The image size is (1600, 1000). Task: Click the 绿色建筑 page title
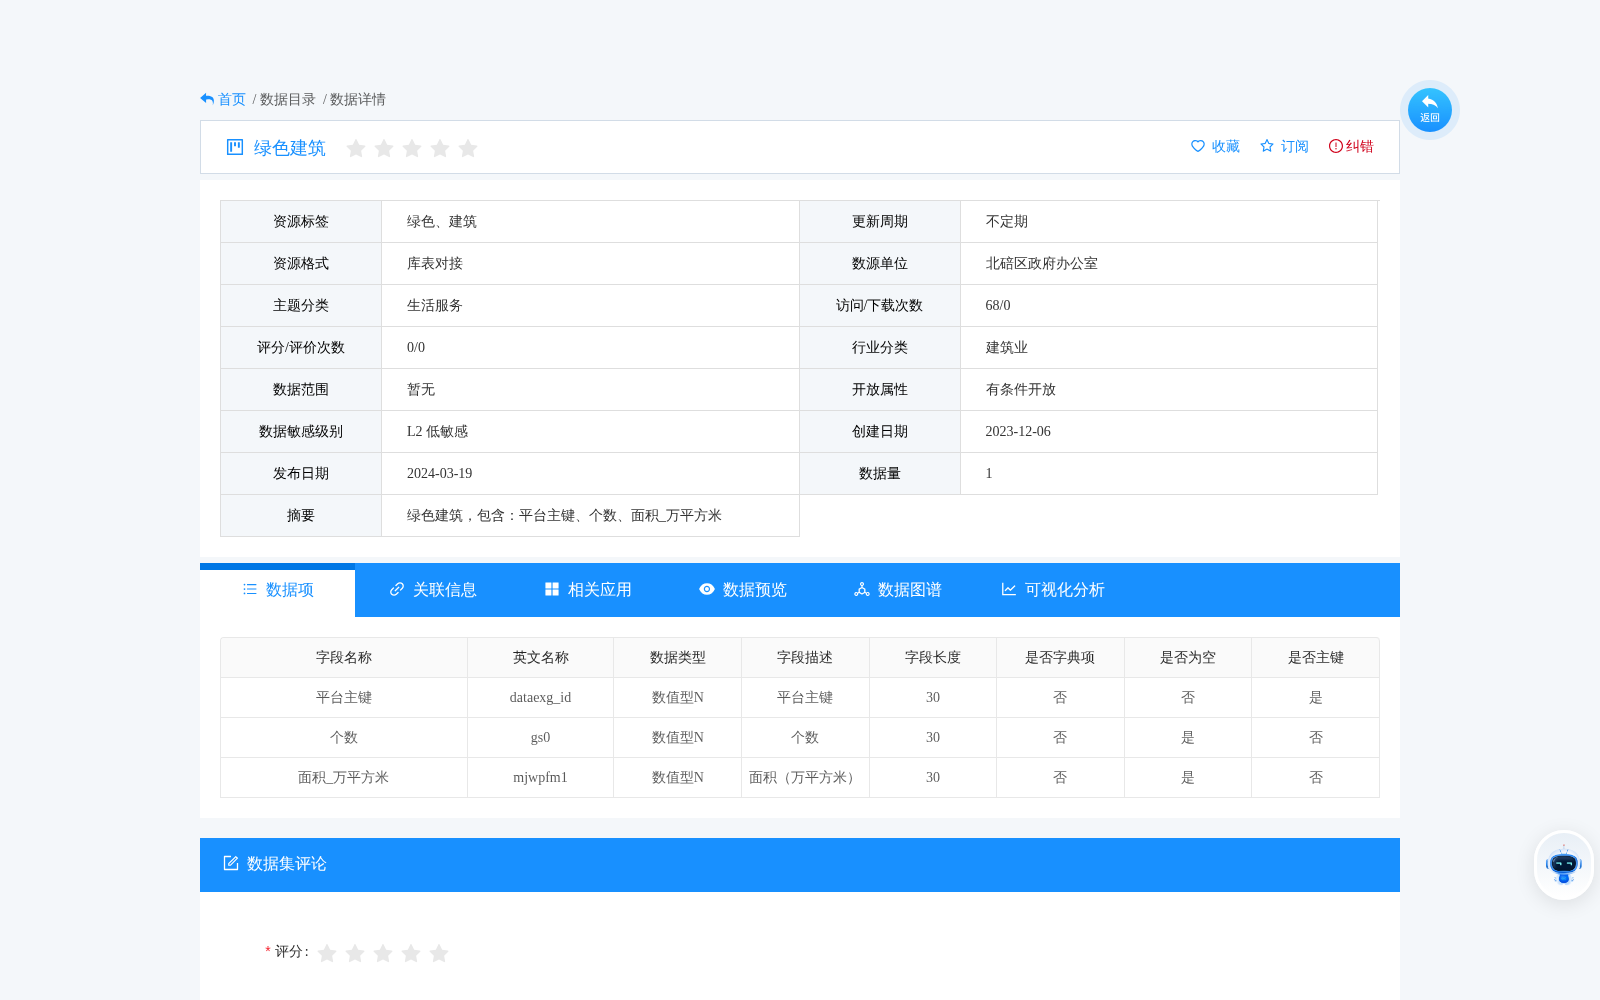290,148
